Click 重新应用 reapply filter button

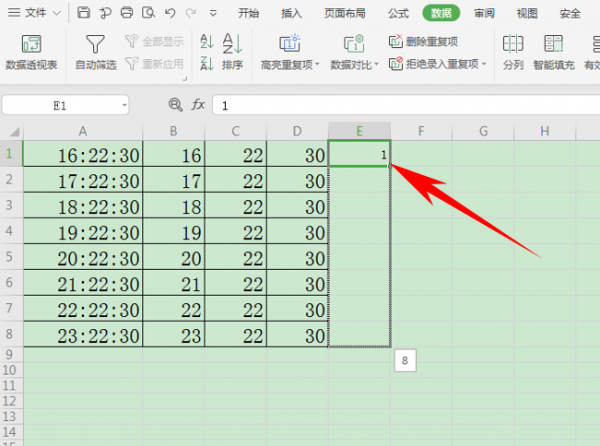tap(154, 63)
